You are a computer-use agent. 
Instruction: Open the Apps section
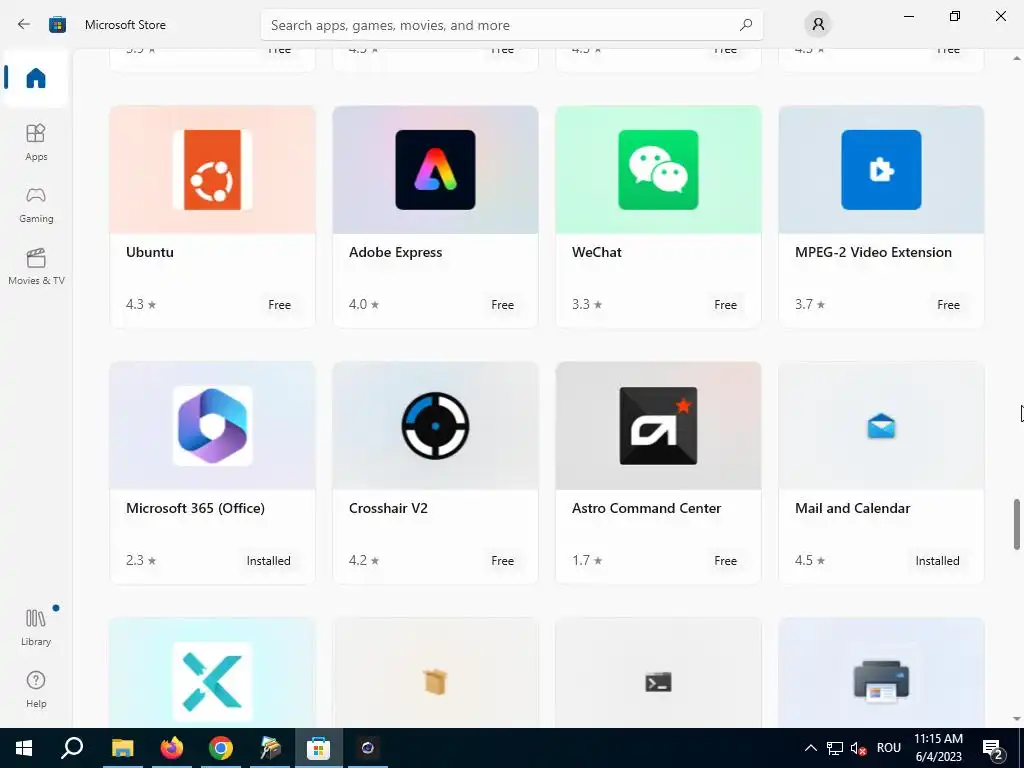[36, 142]
